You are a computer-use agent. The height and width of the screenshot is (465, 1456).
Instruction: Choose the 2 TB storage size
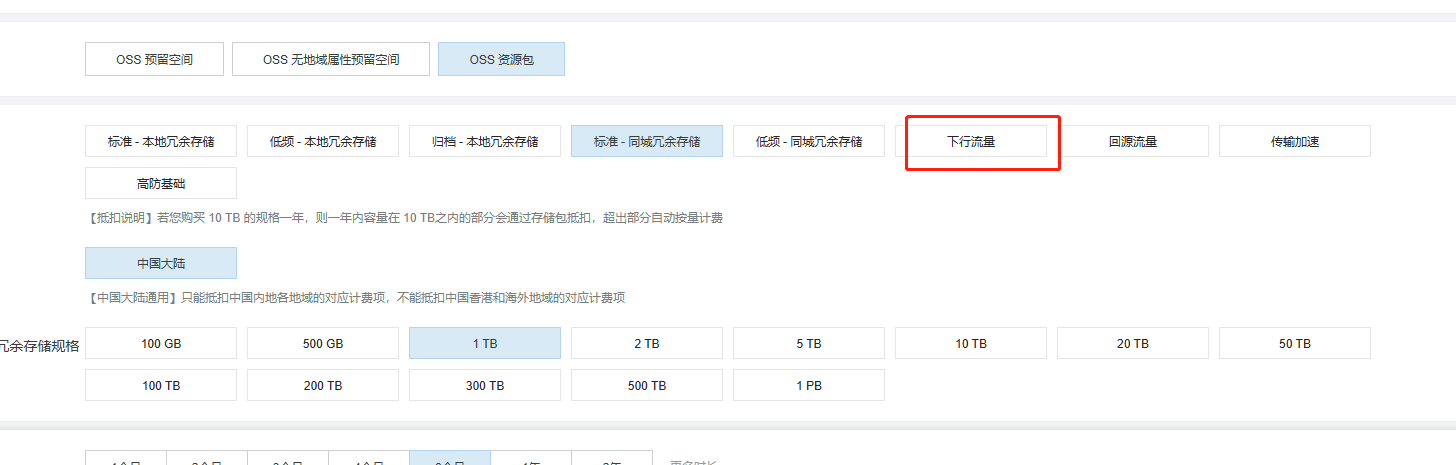(647, 343)
